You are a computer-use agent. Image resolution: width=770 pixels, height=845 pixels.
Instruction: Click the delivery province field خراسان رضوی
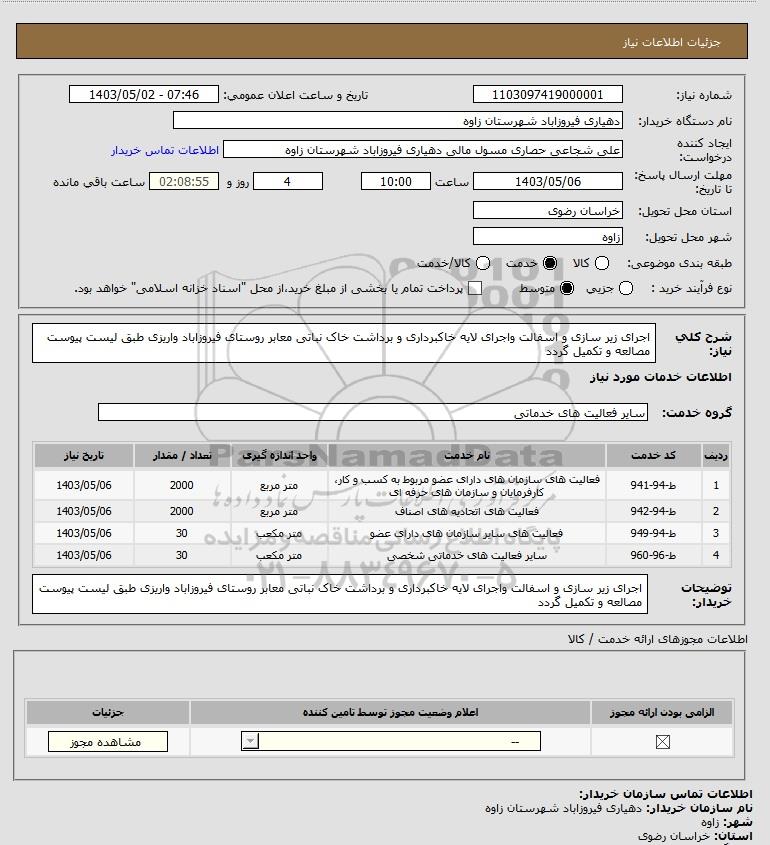(x=547, y=211)
